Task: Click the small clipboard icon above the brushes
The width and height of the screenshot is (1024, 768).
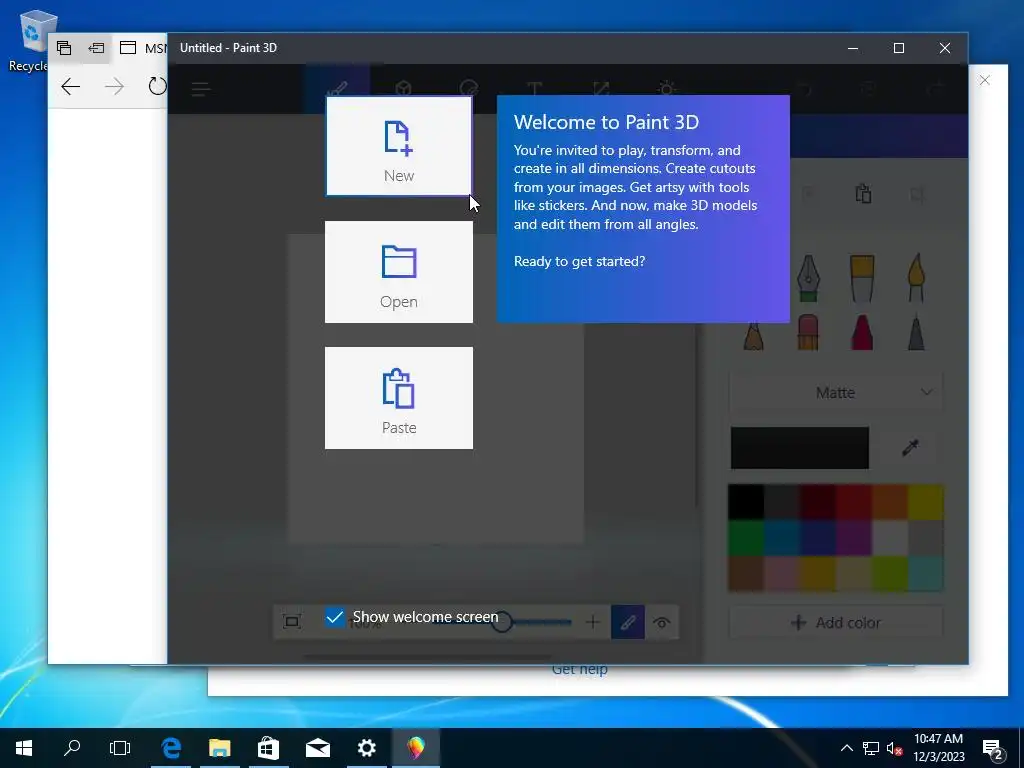Action: click(x=863, y=194)
